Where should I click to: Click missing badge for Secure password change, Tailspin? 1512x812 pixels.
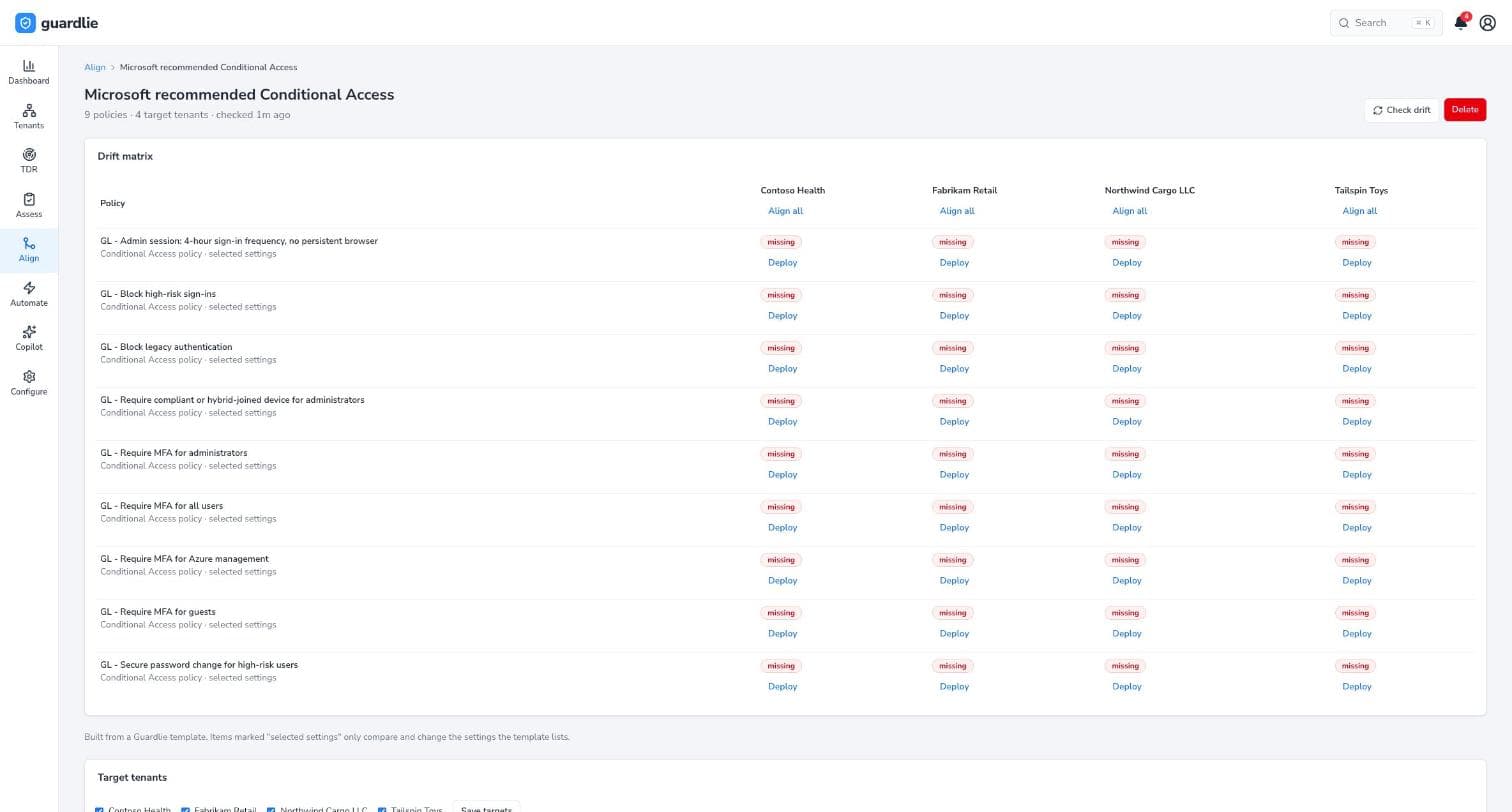click(1355, 666)
